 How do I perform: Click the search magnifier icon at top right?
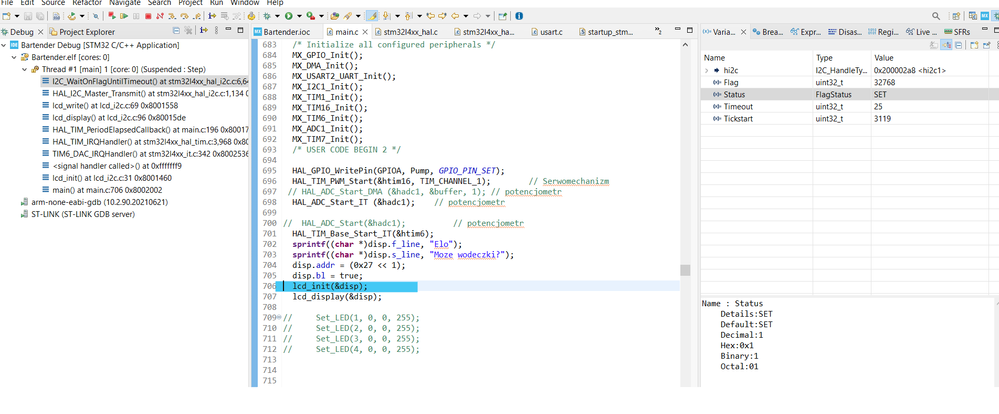coord(936,16)
